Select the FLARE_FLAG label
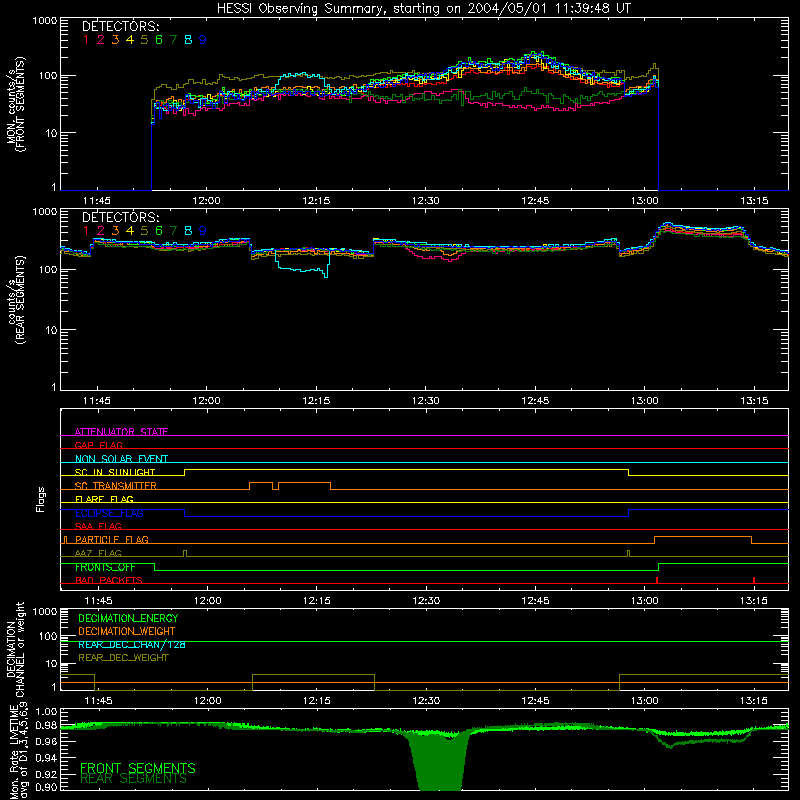The width and height of the screenshot is (800, 800). tap(104, 499)
